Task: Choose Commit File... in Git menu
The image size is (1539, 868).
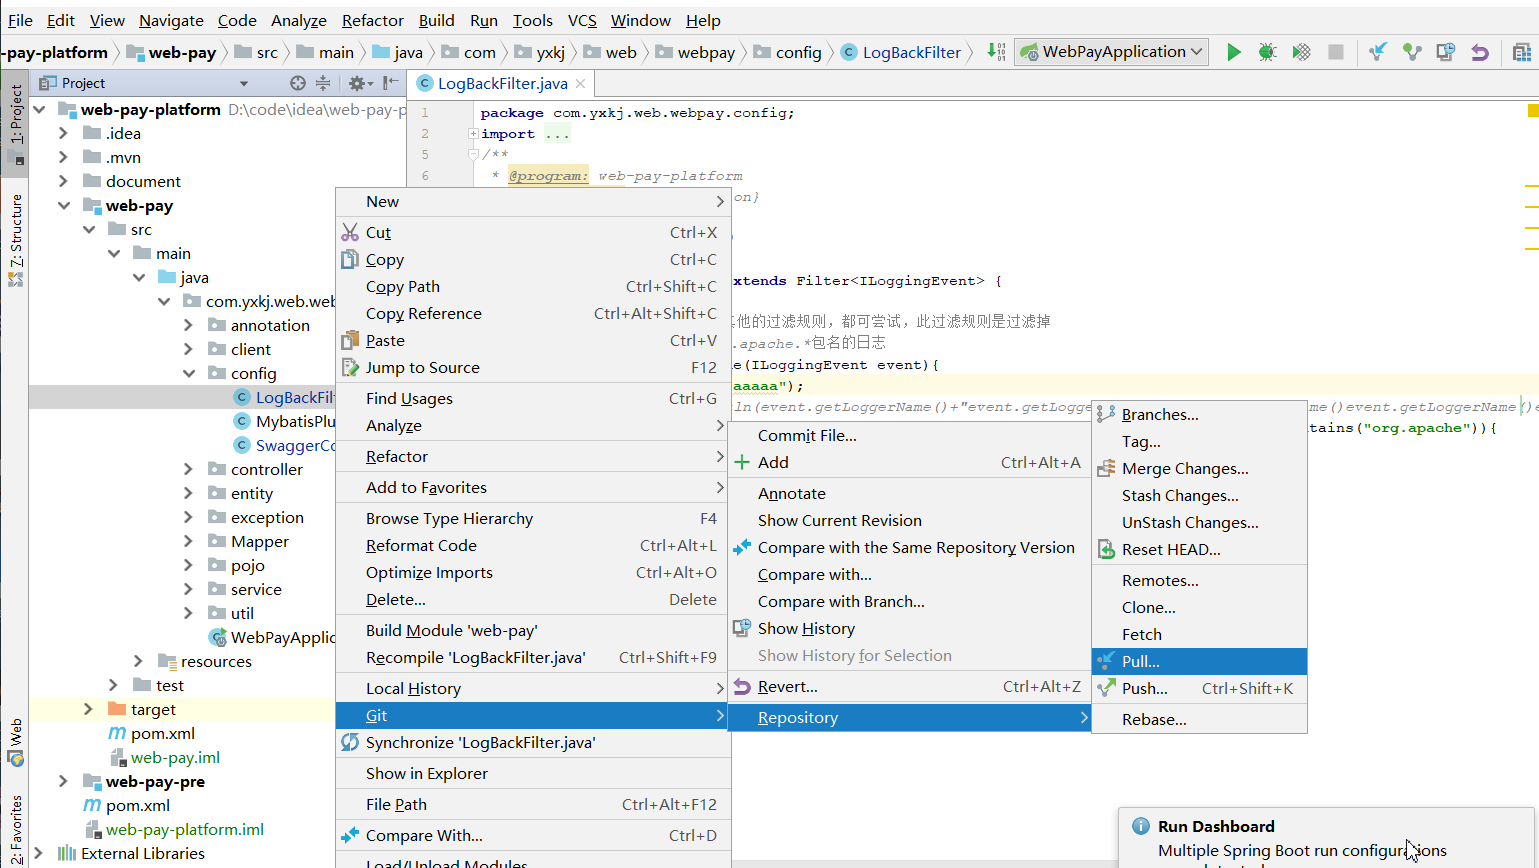Action: click(x=909, y=435)
